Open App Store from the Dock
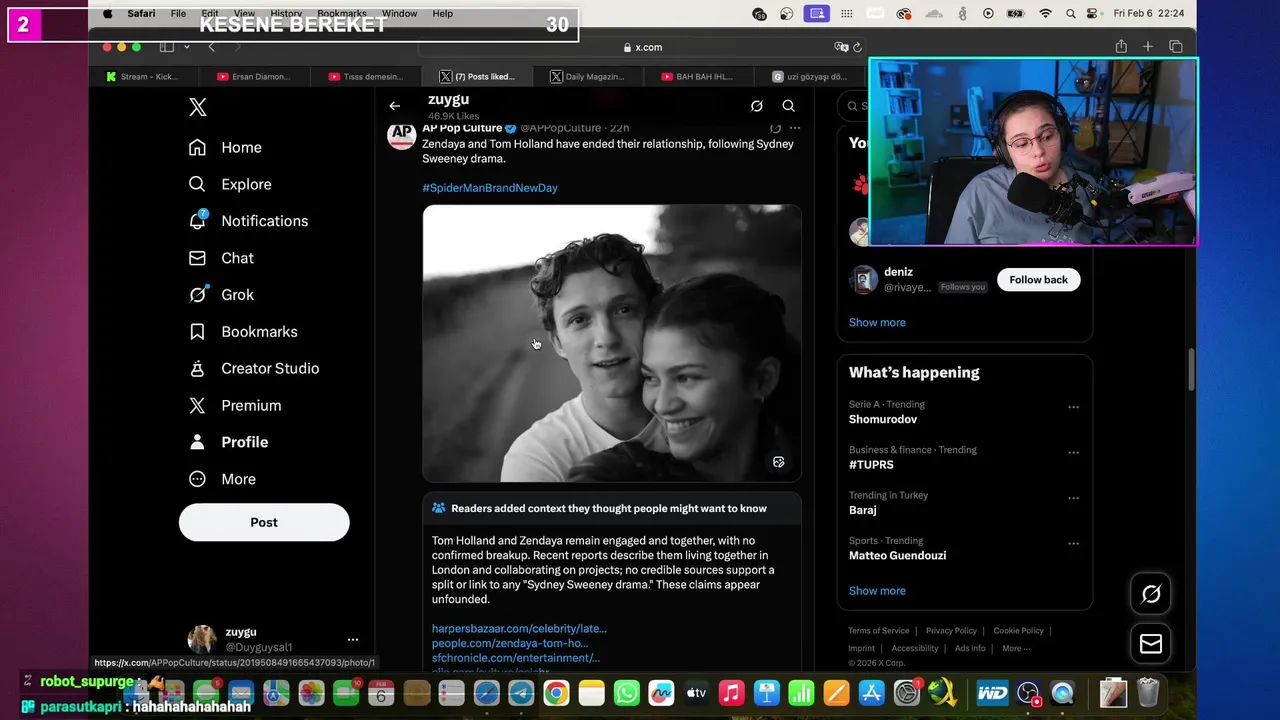Image resolution: width=1280 pixels, height=720 pixels. [871, 692]
